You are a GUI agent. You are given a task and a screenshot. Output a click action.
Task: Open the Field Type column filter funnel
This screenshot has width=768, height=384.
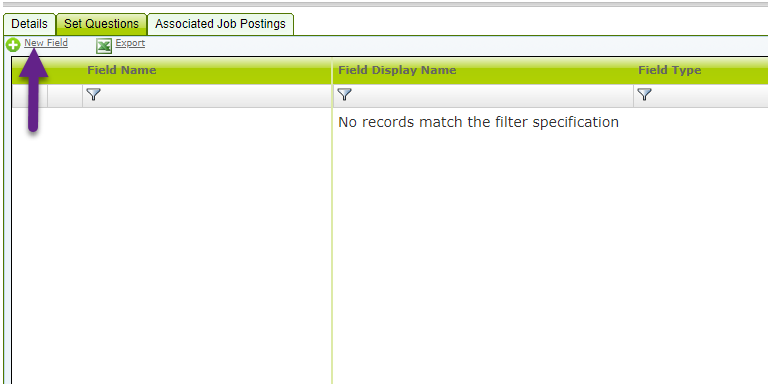point(645,95)
